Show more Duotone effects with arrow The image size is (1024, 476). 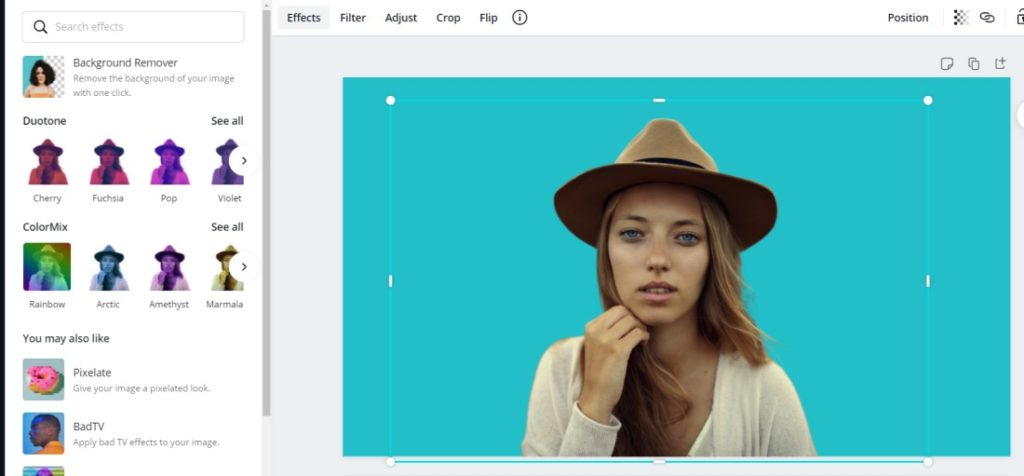244,161
